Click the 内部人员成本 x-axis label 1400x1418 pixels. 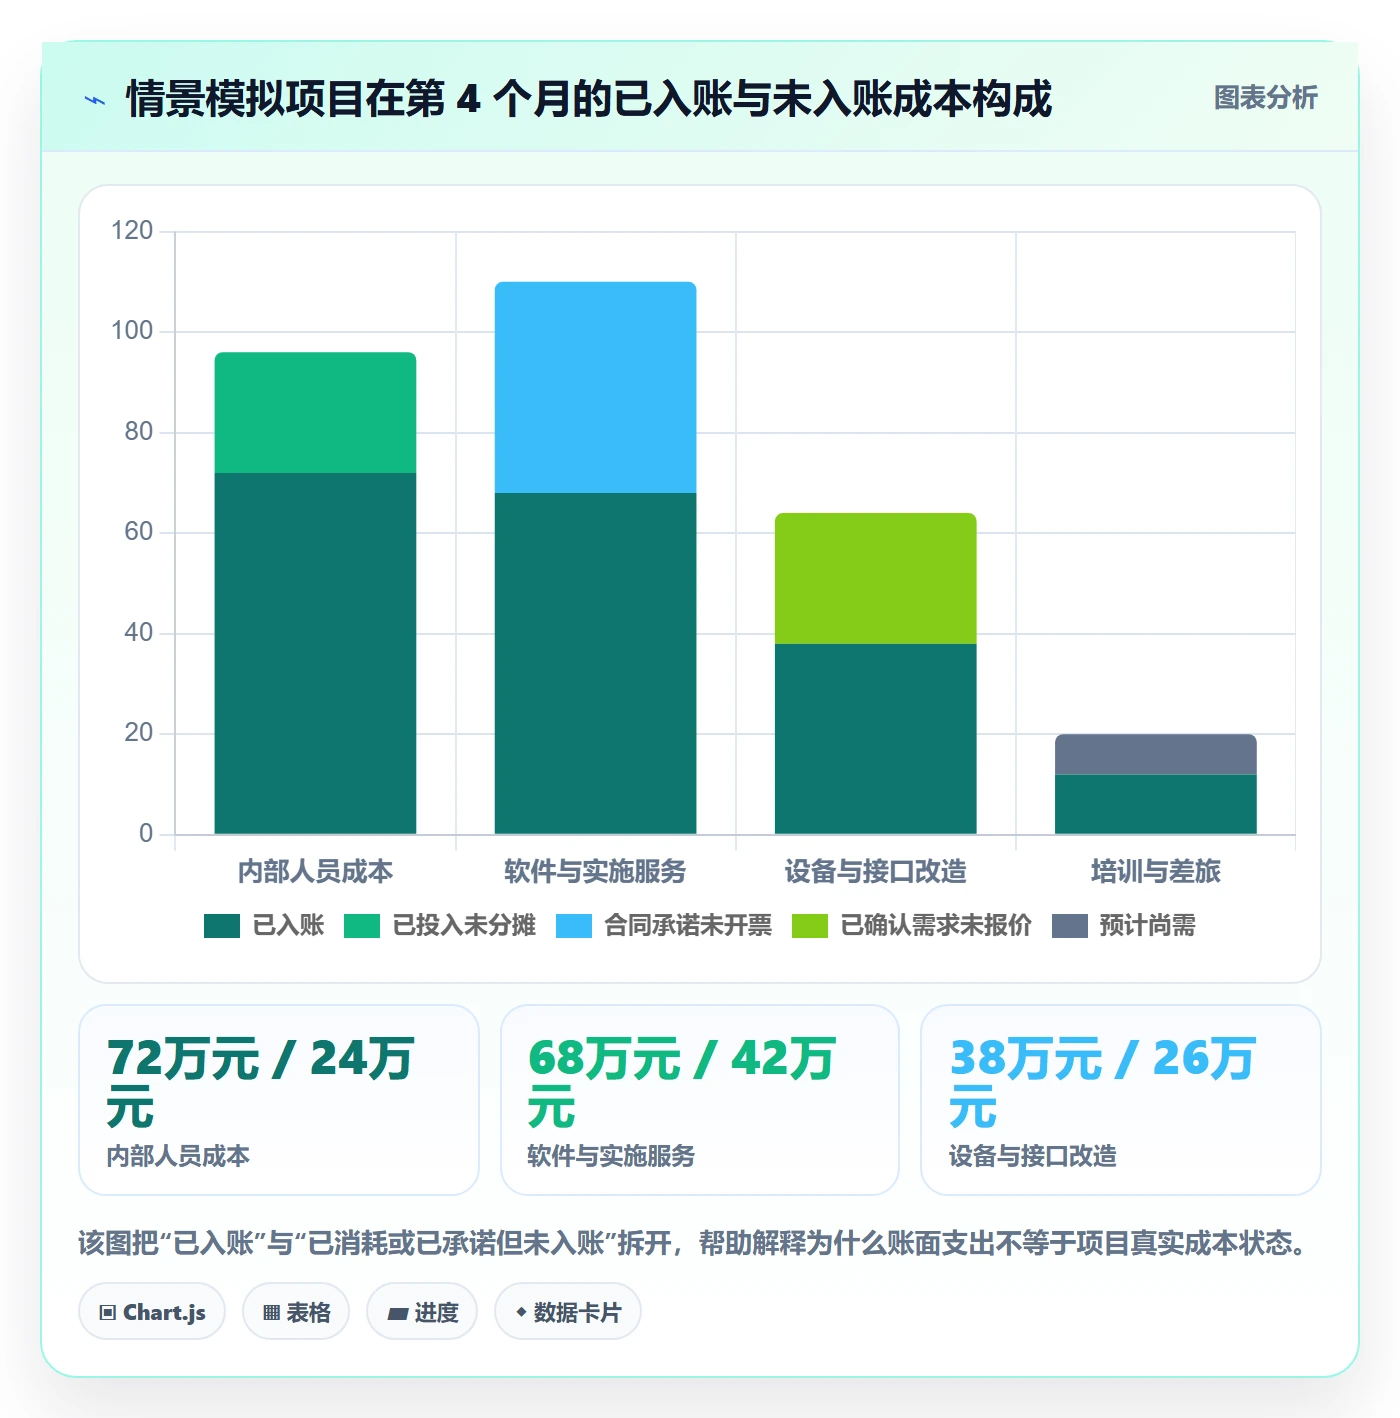point(316,872)
